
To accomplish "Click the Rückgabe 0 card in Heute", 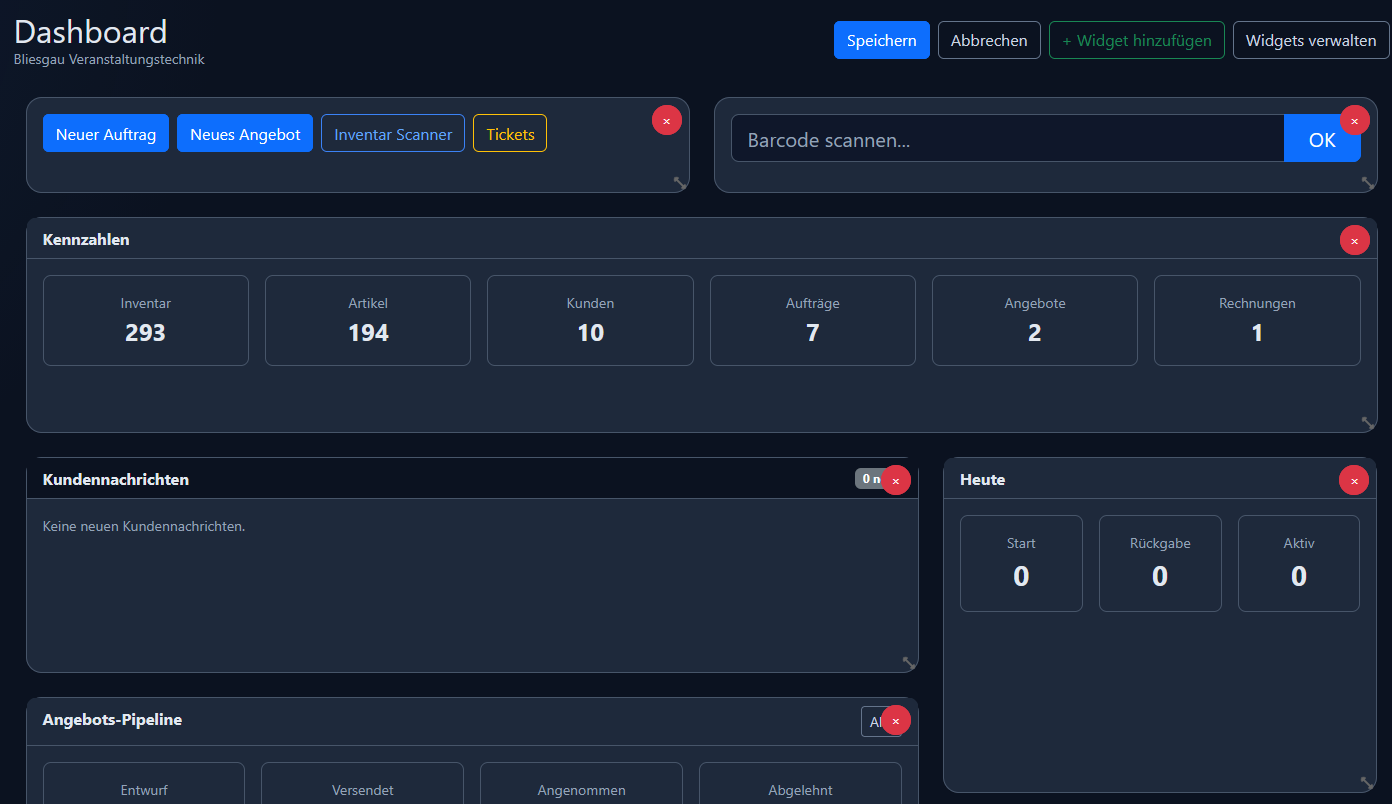I will coord(1160,564).
